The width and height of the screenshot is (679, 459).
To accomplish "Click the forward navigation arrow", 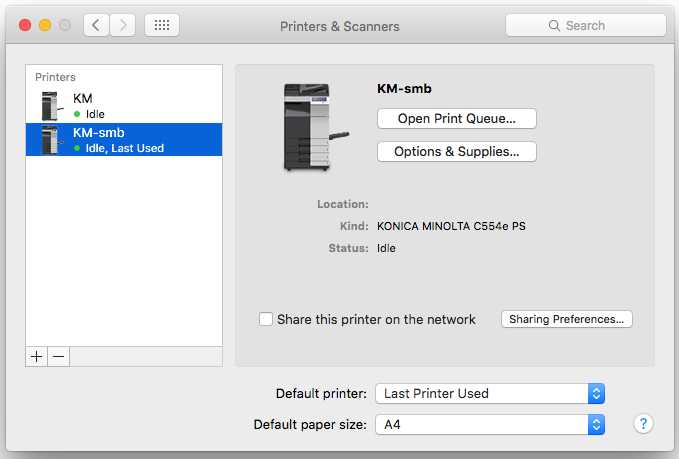I will 123,25.
